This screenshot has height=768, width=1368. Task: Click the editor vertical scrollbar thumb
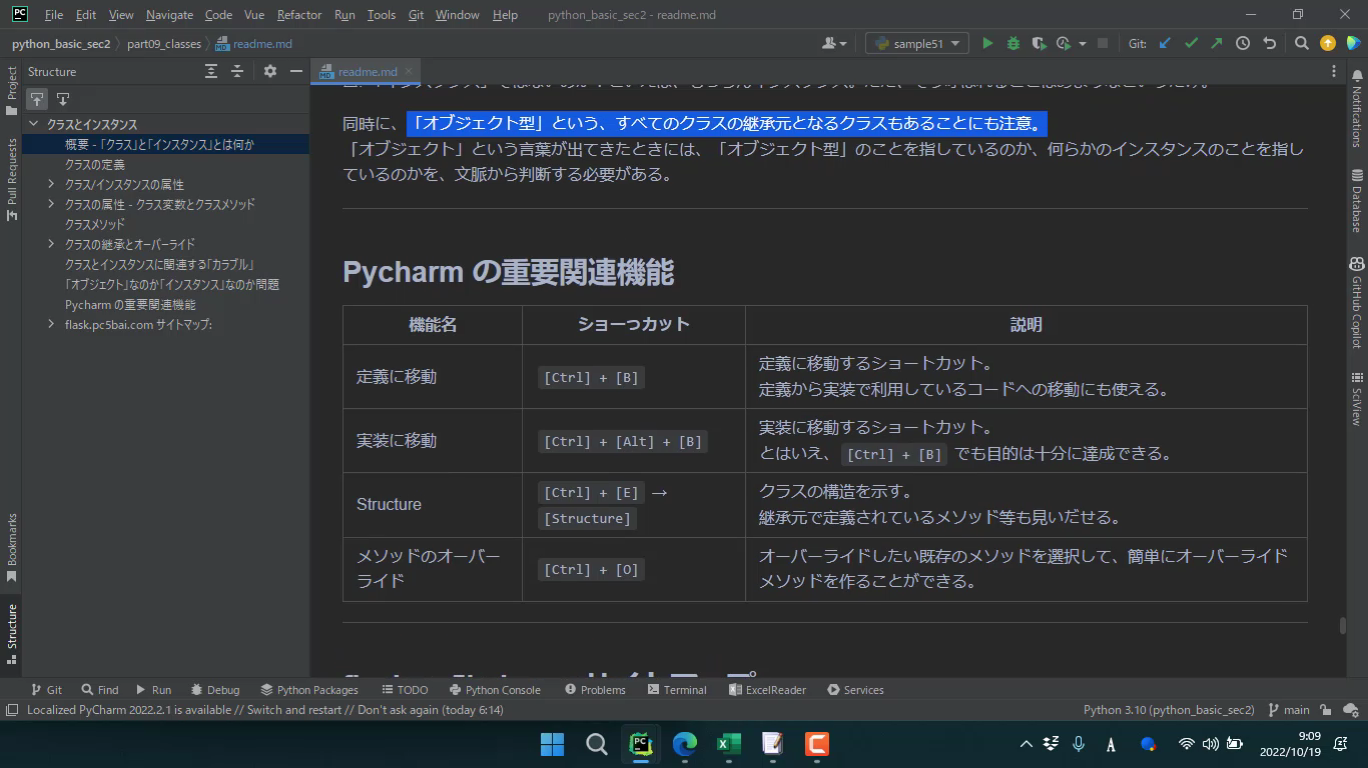pos(1343,626)
